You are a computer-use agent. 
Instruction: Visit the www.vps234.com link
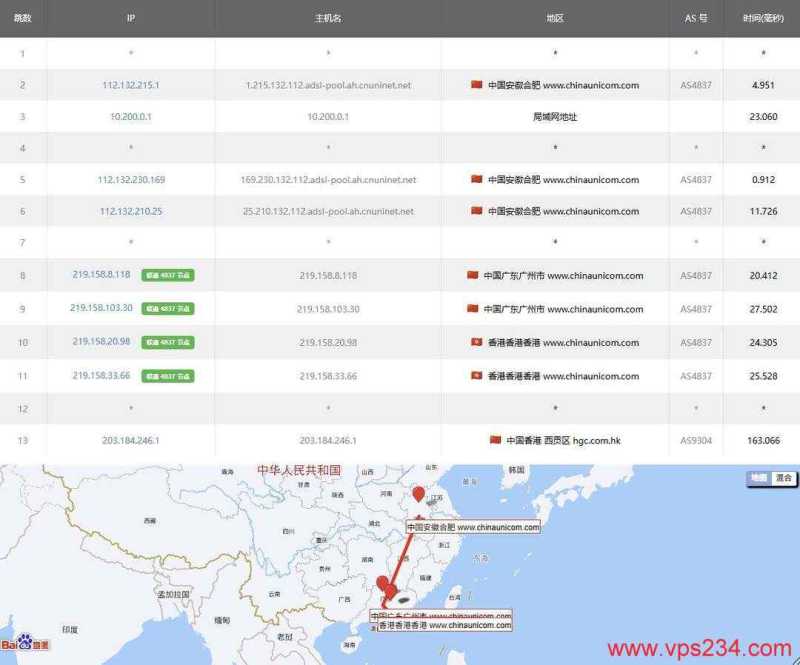698,646
